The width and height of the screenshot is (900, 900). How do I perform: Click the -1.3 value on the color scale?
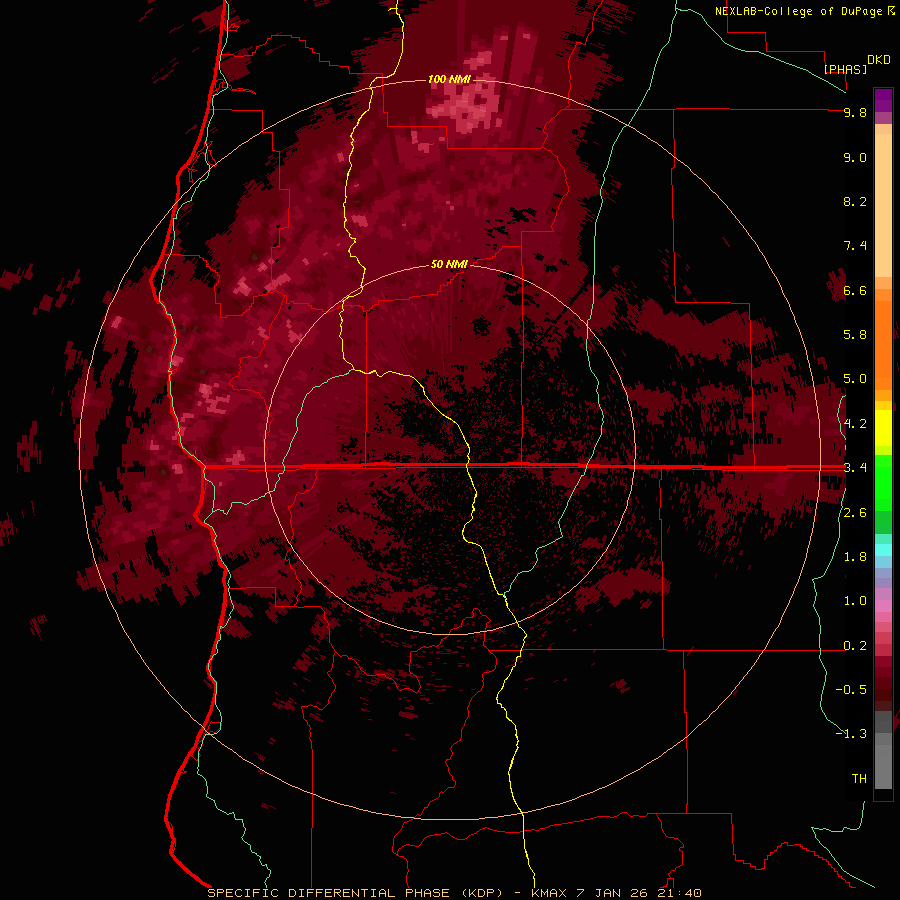(x=851, y=734)
